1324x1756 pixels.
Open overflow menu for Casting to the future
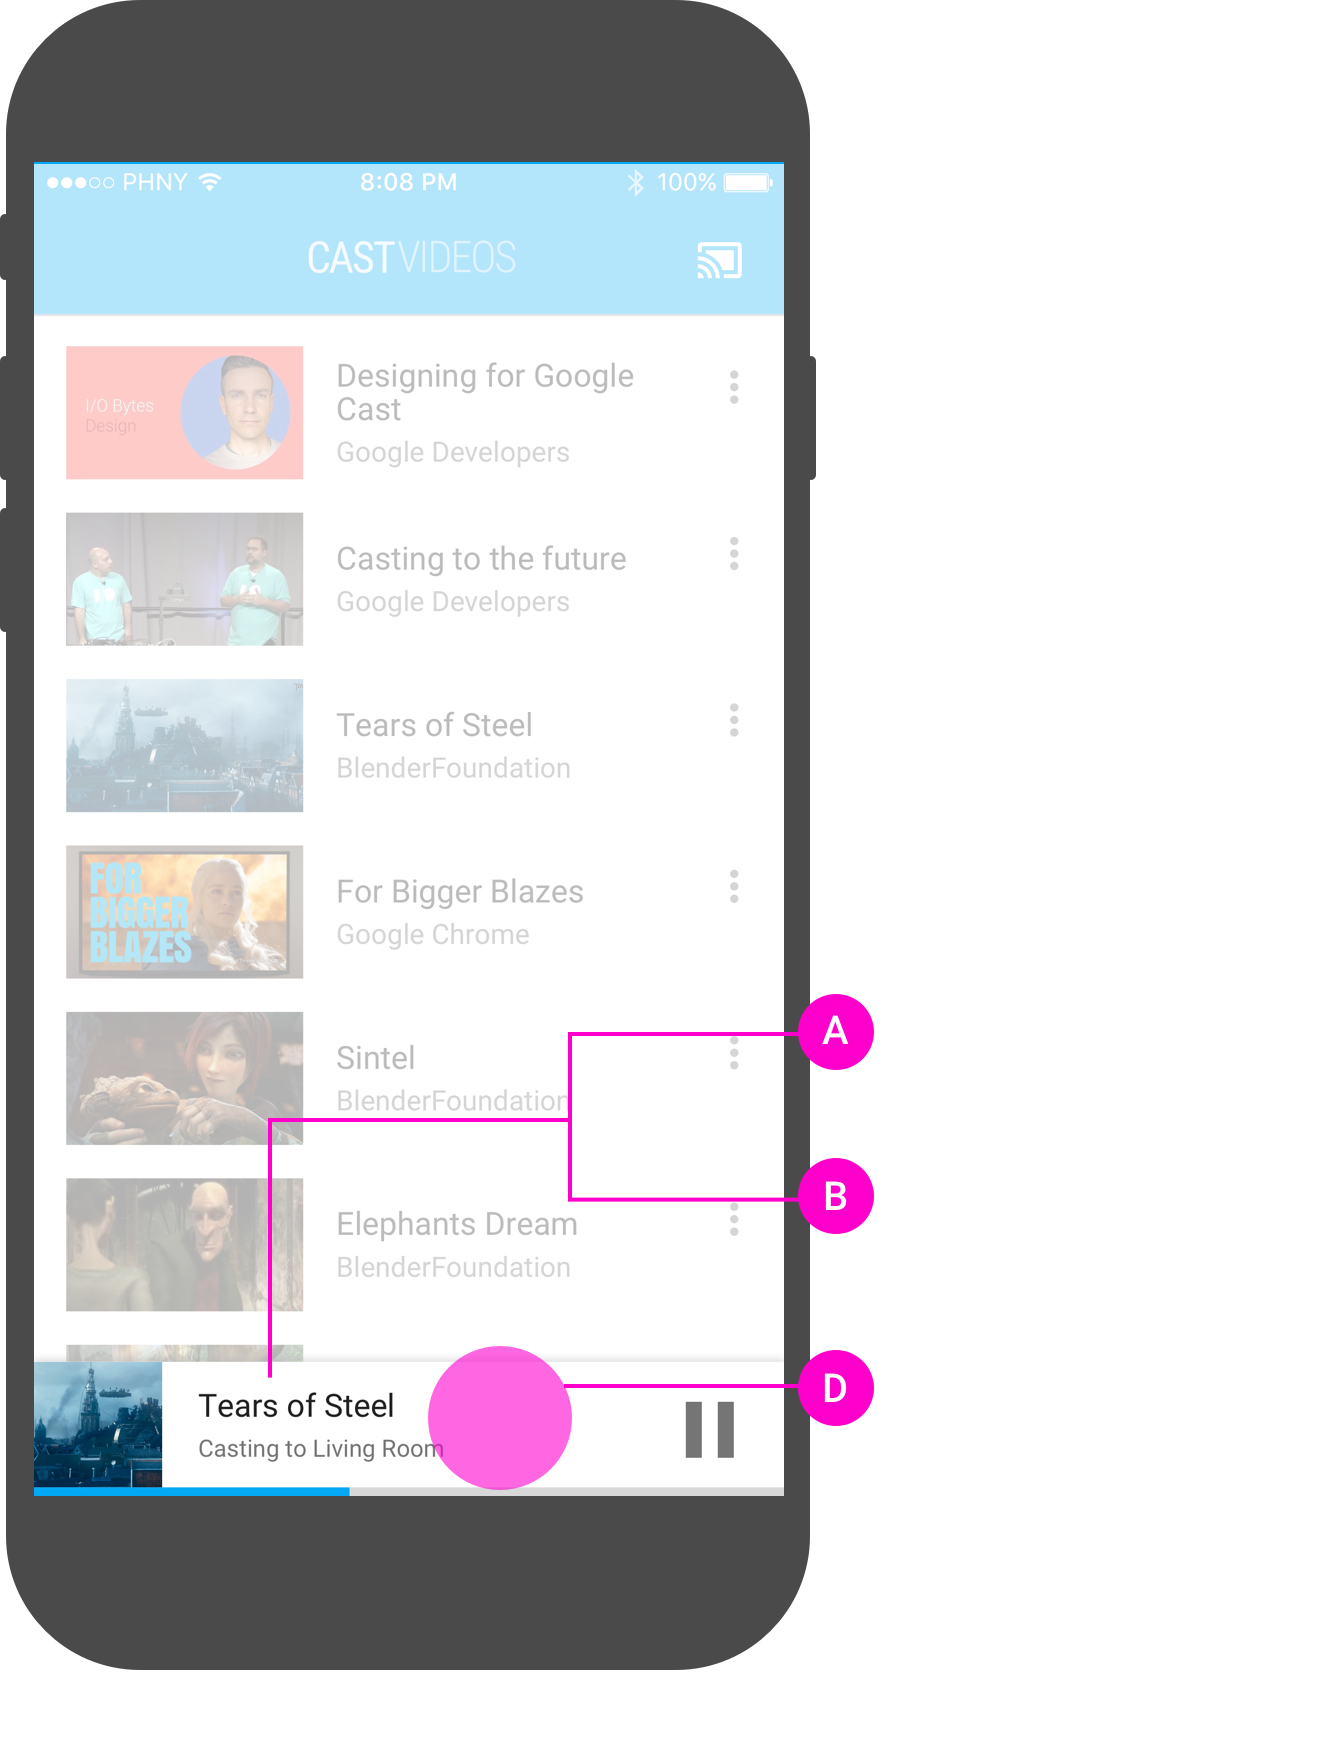tap(734, 554)
